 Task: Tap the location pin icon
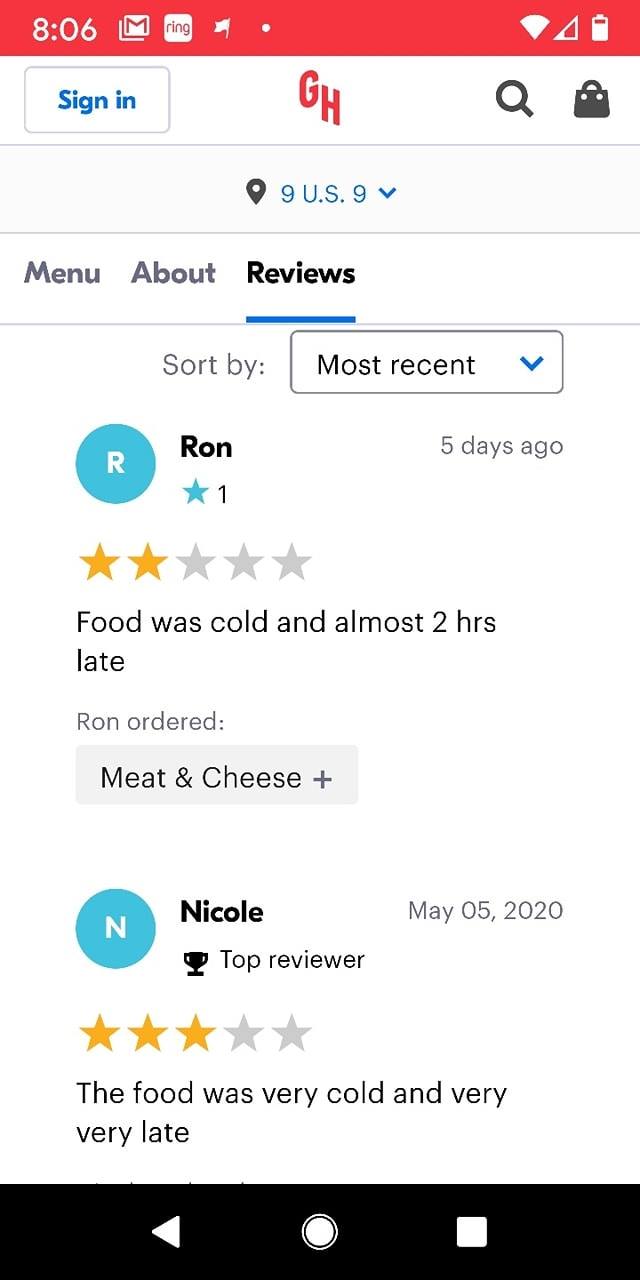click(x=257, y=192)
